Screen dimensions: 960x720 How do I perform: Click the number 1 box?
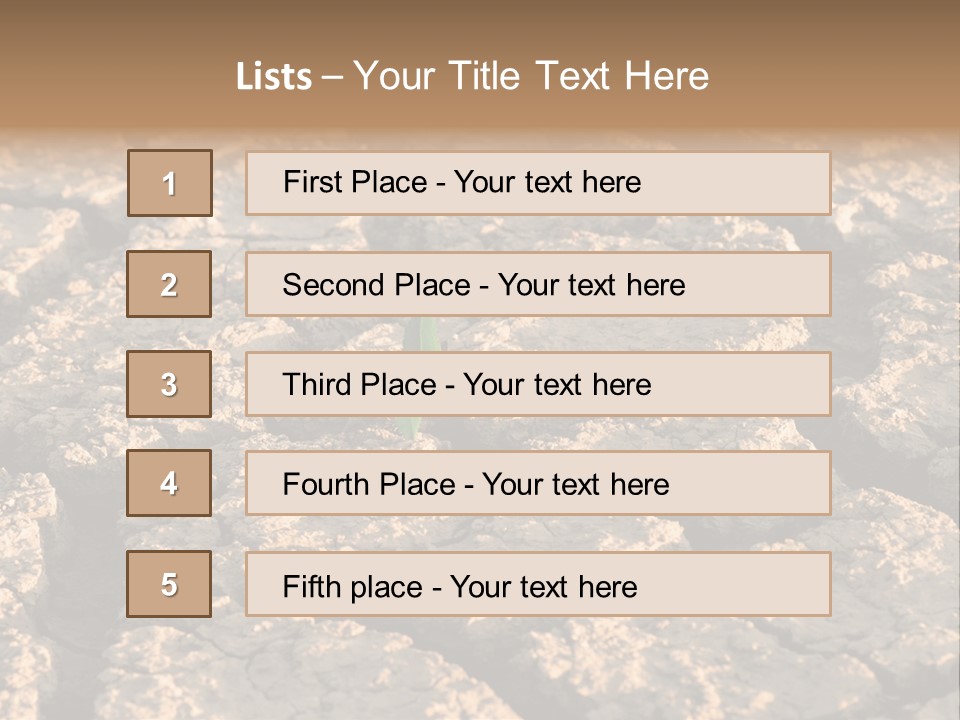click(170, 183)
